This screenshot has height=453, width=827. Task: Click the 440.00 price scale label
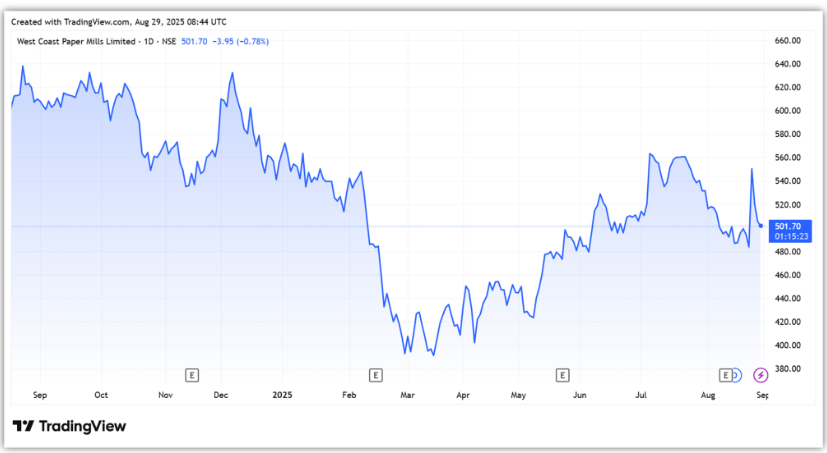(x=790, y=299)
